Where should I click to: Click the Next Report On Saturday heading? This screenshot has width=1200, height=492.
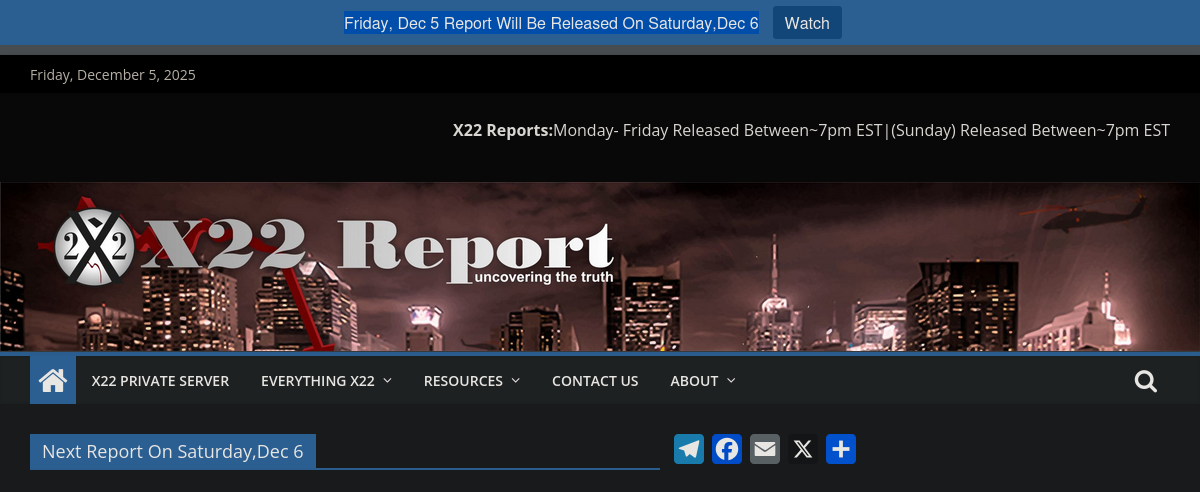(173, 451)
